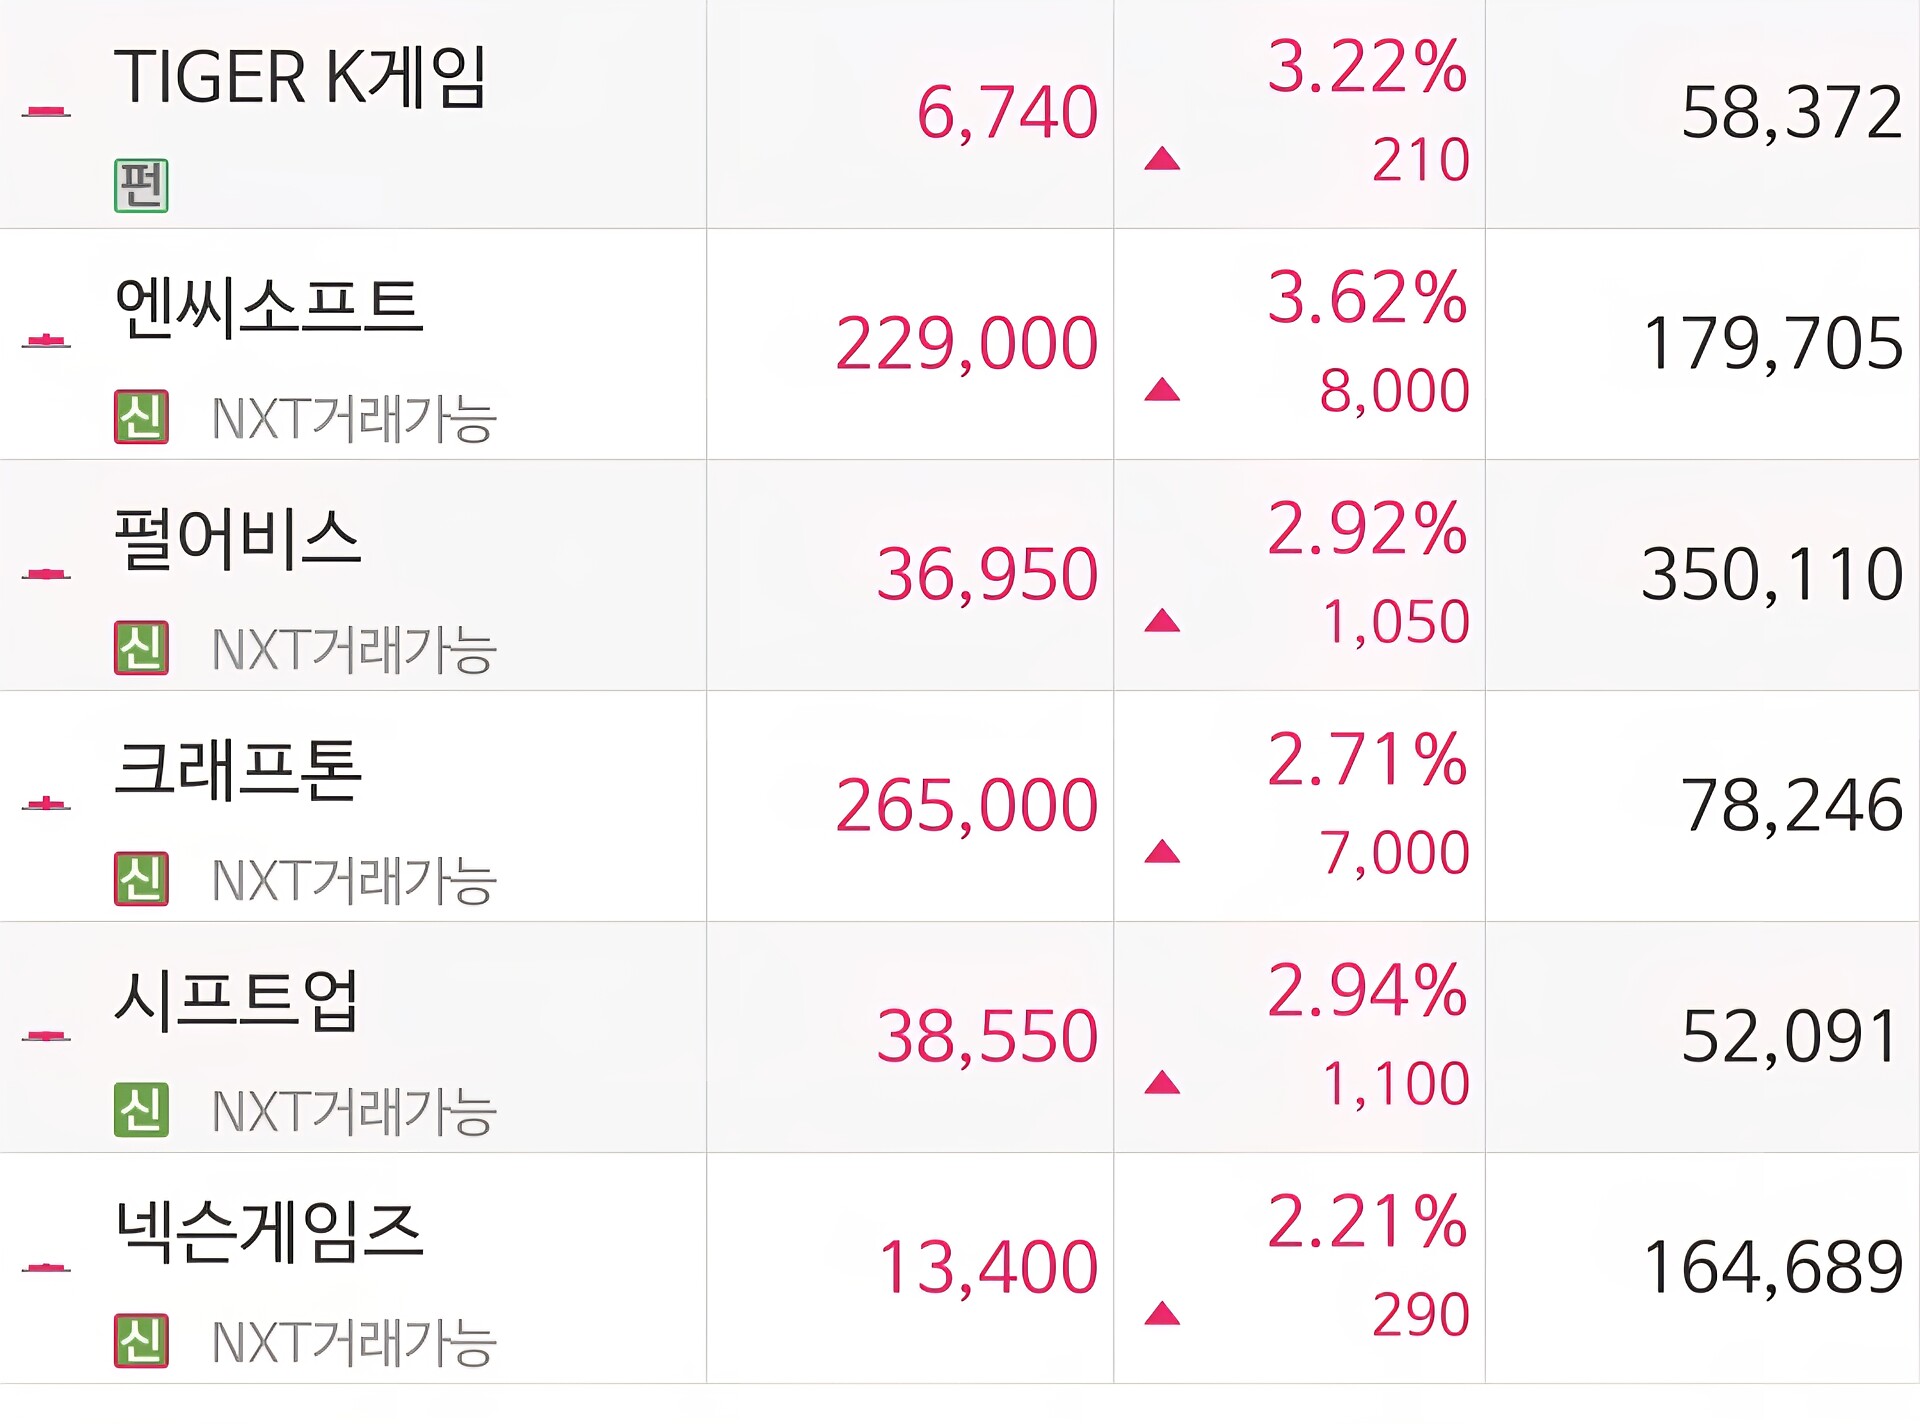Image resolution: width=1920 pixels, height=1424 pixels.
Task: Click the 신 badge under 시프트업
Action: click(141, 1109)
